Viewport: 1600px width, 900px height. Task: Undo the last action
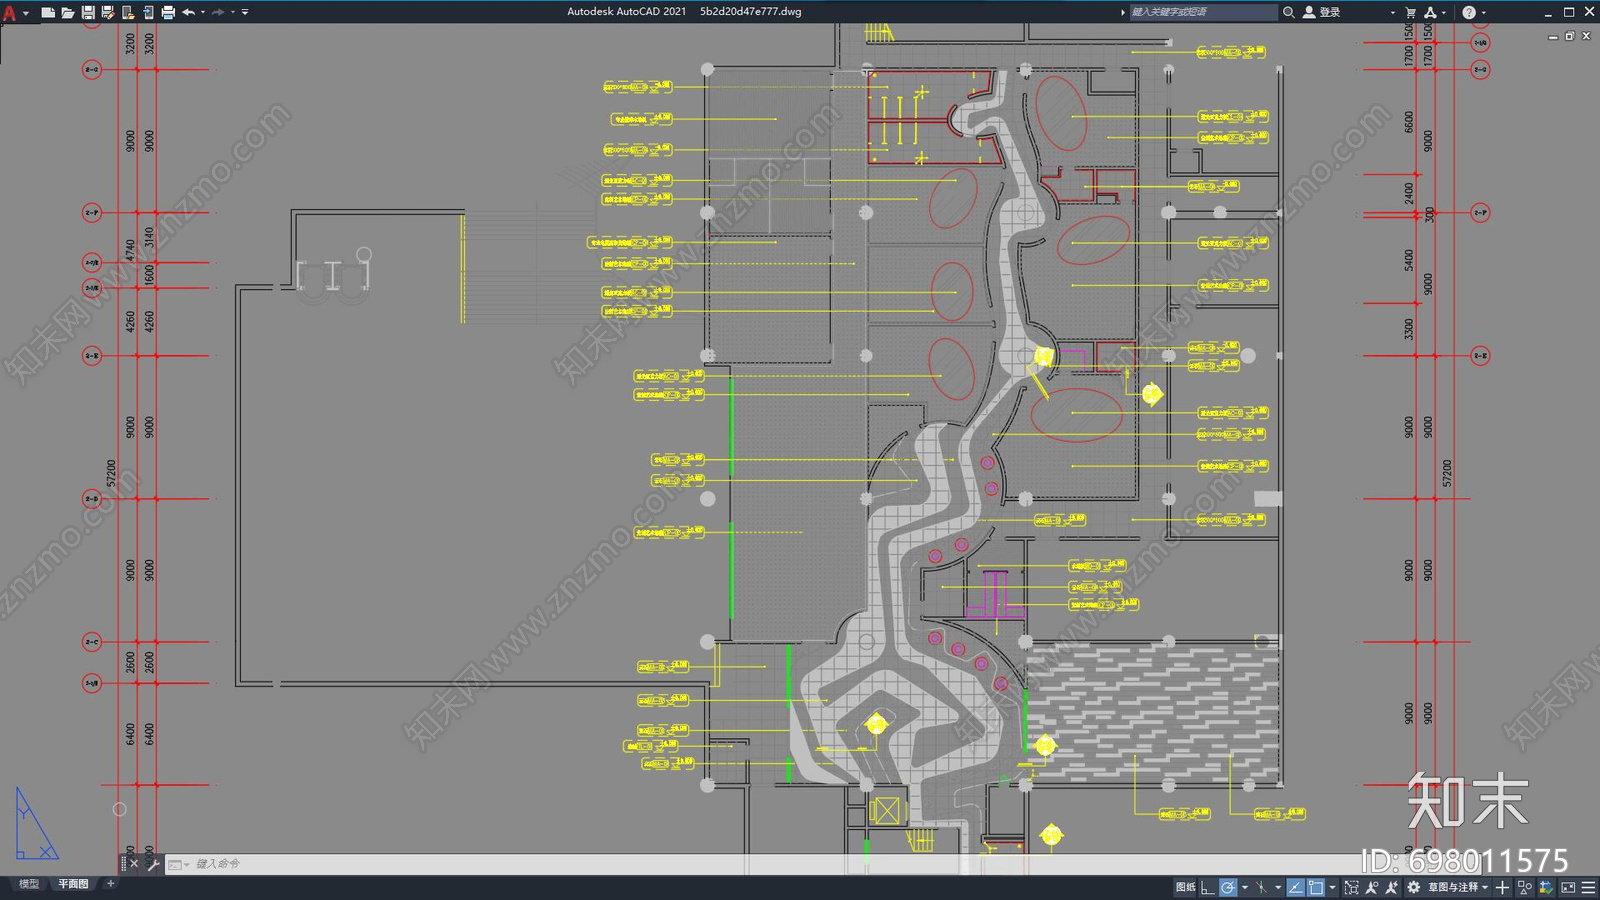188,13
